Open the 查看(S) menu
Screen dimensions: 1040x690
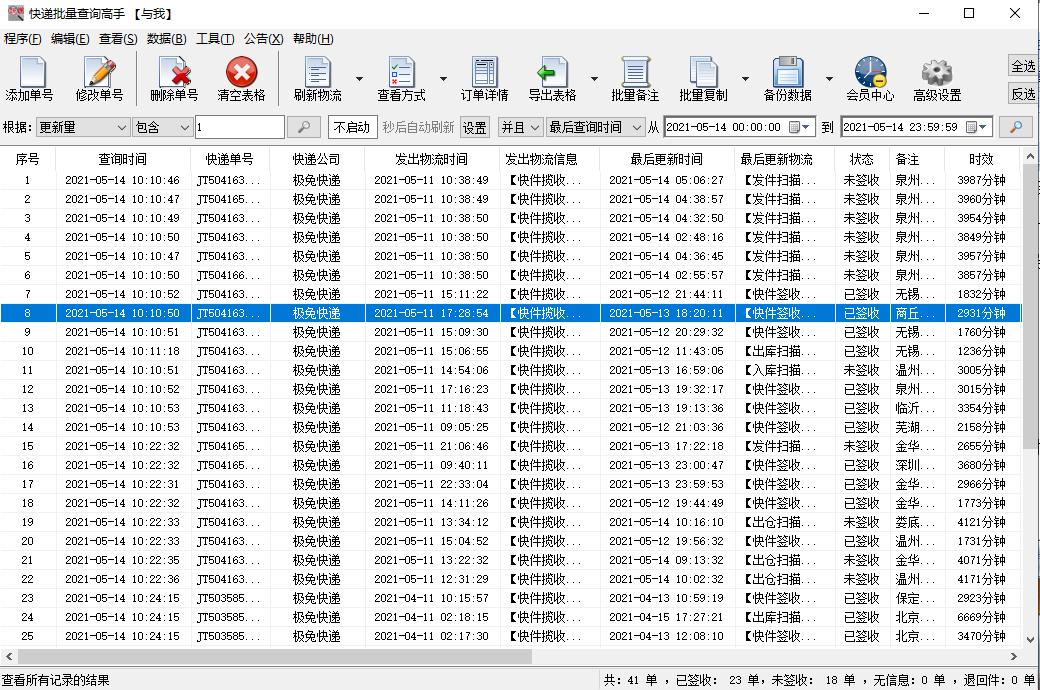[118, 38]
